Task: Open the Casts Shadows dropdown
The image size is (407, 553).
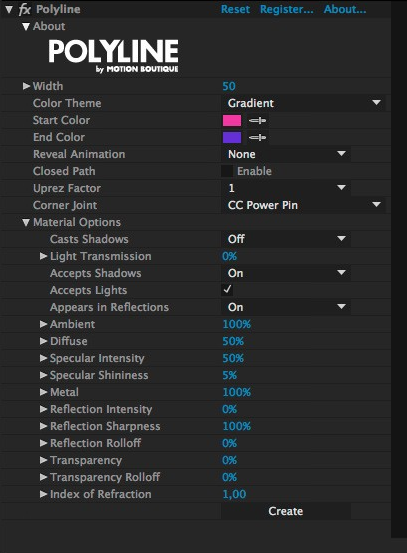Action: (x=286, y=239)
